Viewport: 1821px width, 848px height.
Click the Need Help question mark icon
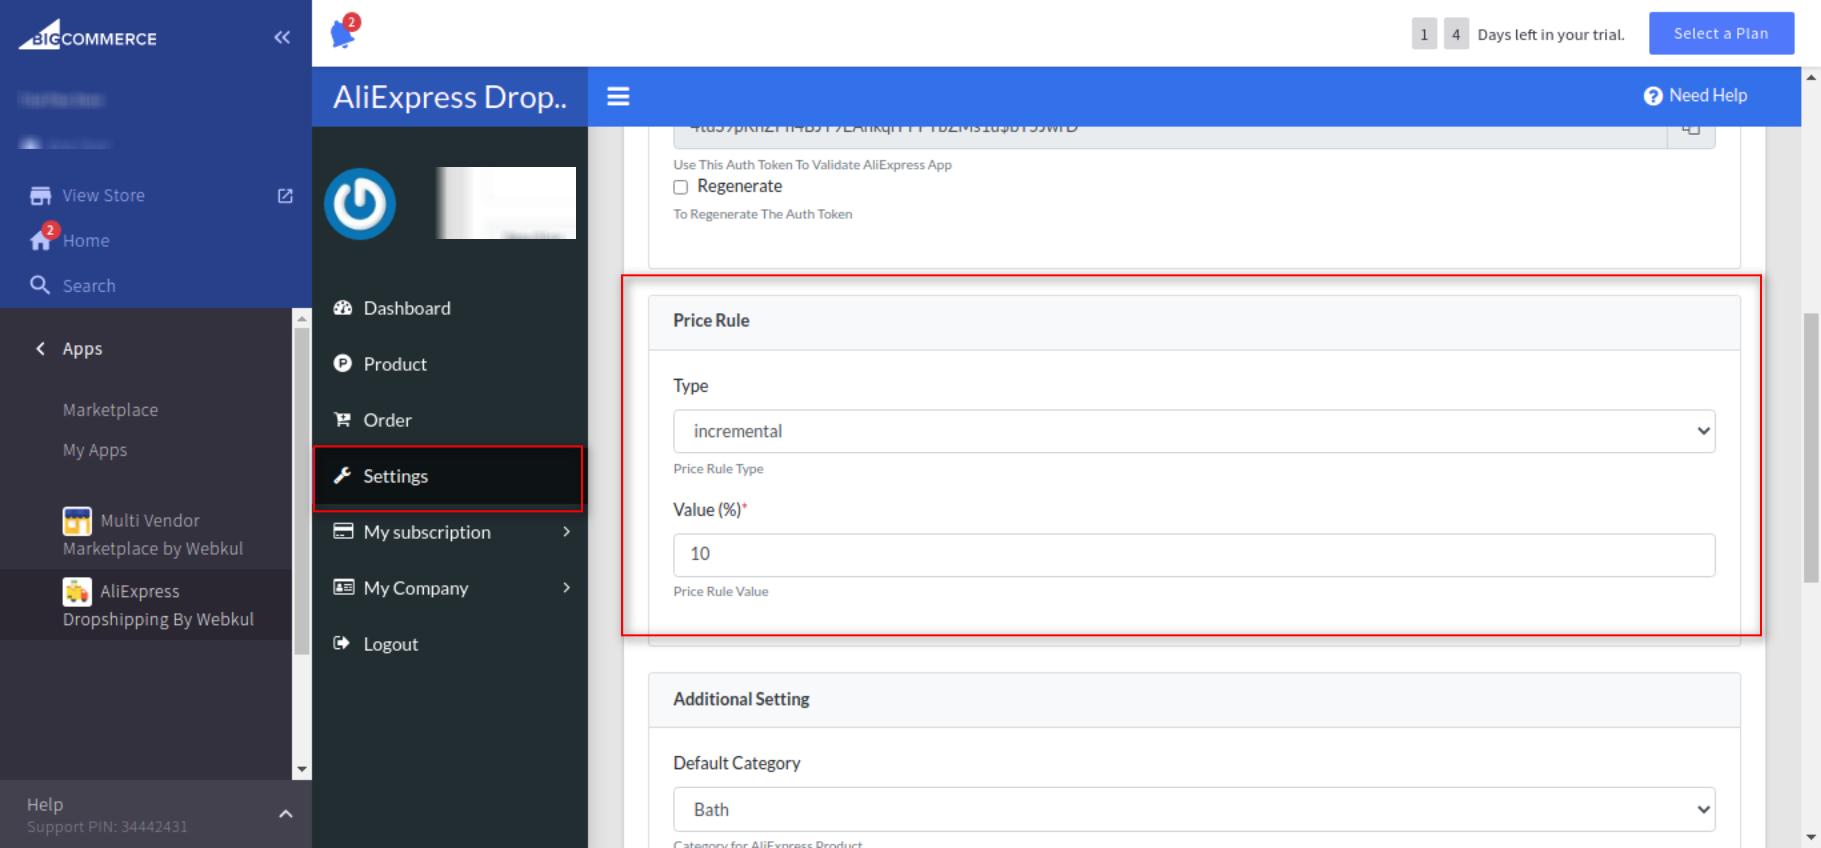[x=1653, y=96]
